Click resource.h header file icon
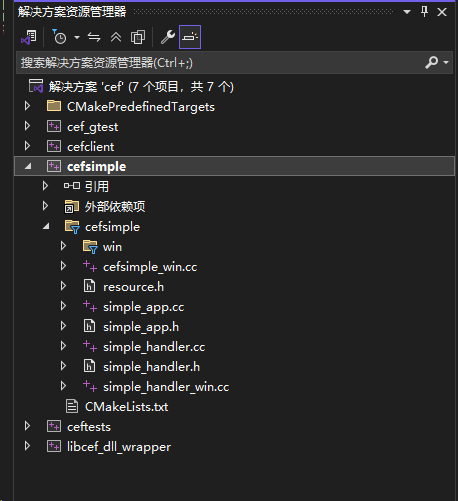458x501 pixels. pyautogui.click(x=89, y=286)
